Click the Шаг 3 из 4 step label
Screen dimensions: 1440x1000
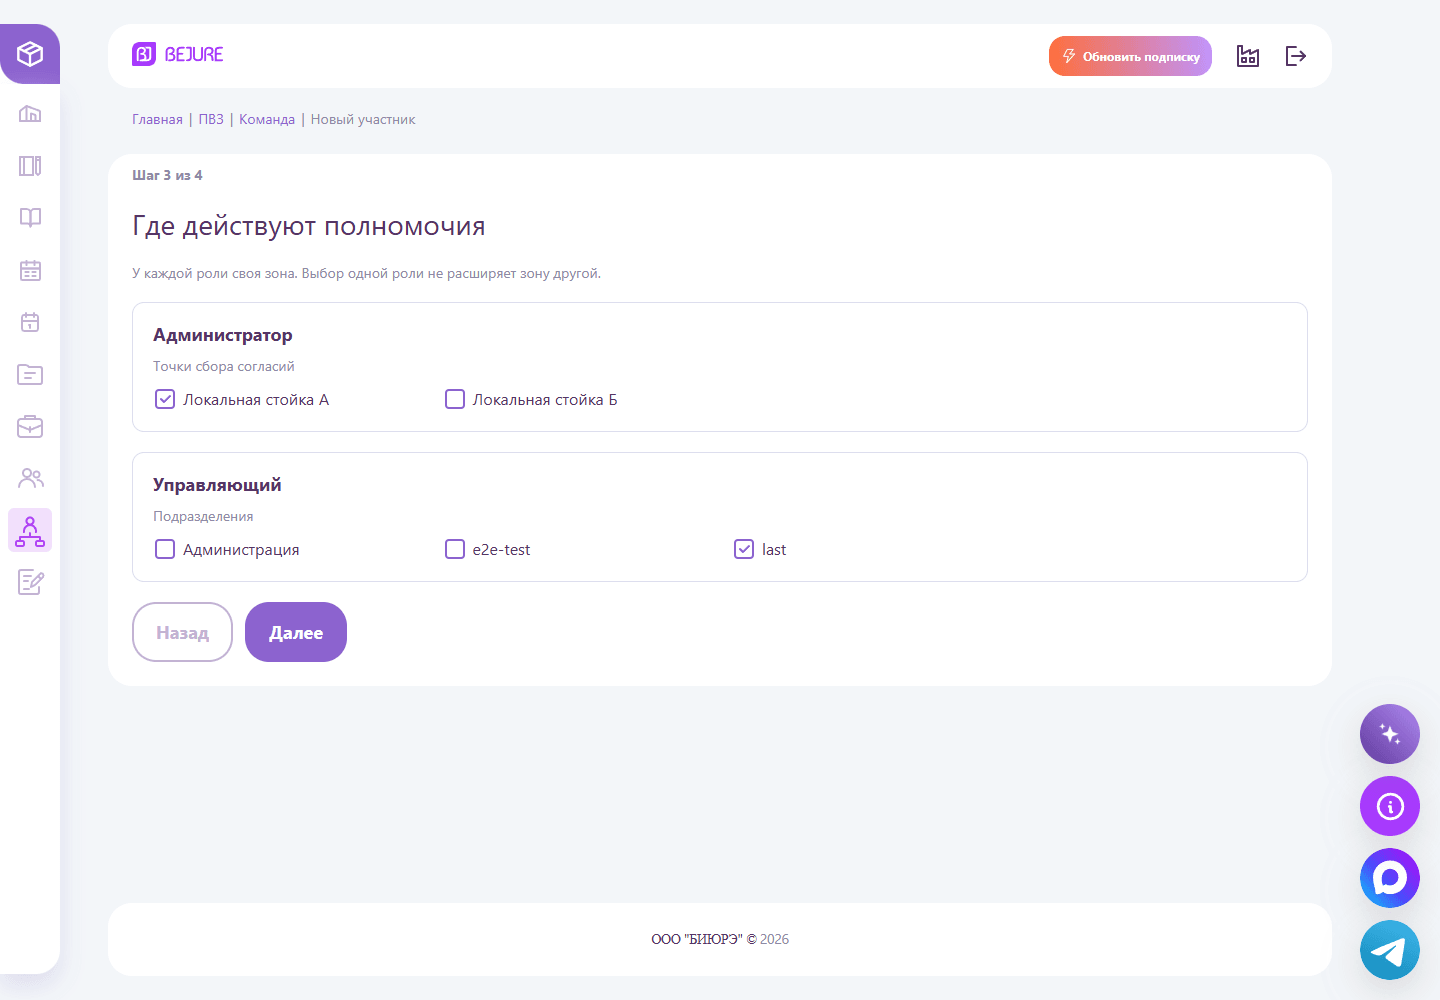point(167,175)
